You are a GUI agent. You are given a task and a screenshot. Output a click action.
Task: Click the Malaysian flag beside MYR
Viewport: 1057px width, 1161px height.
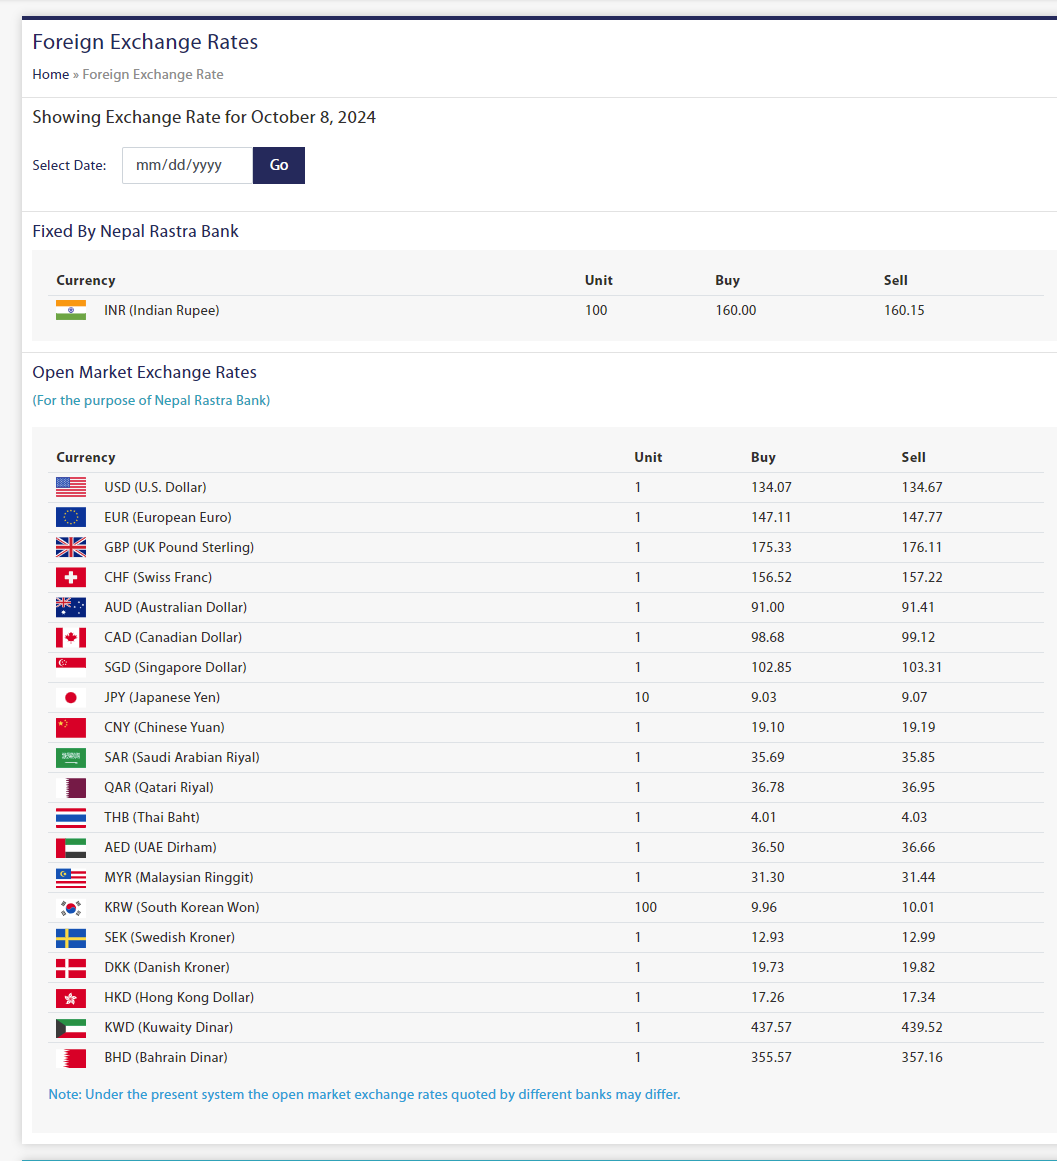tap(71, 877)
